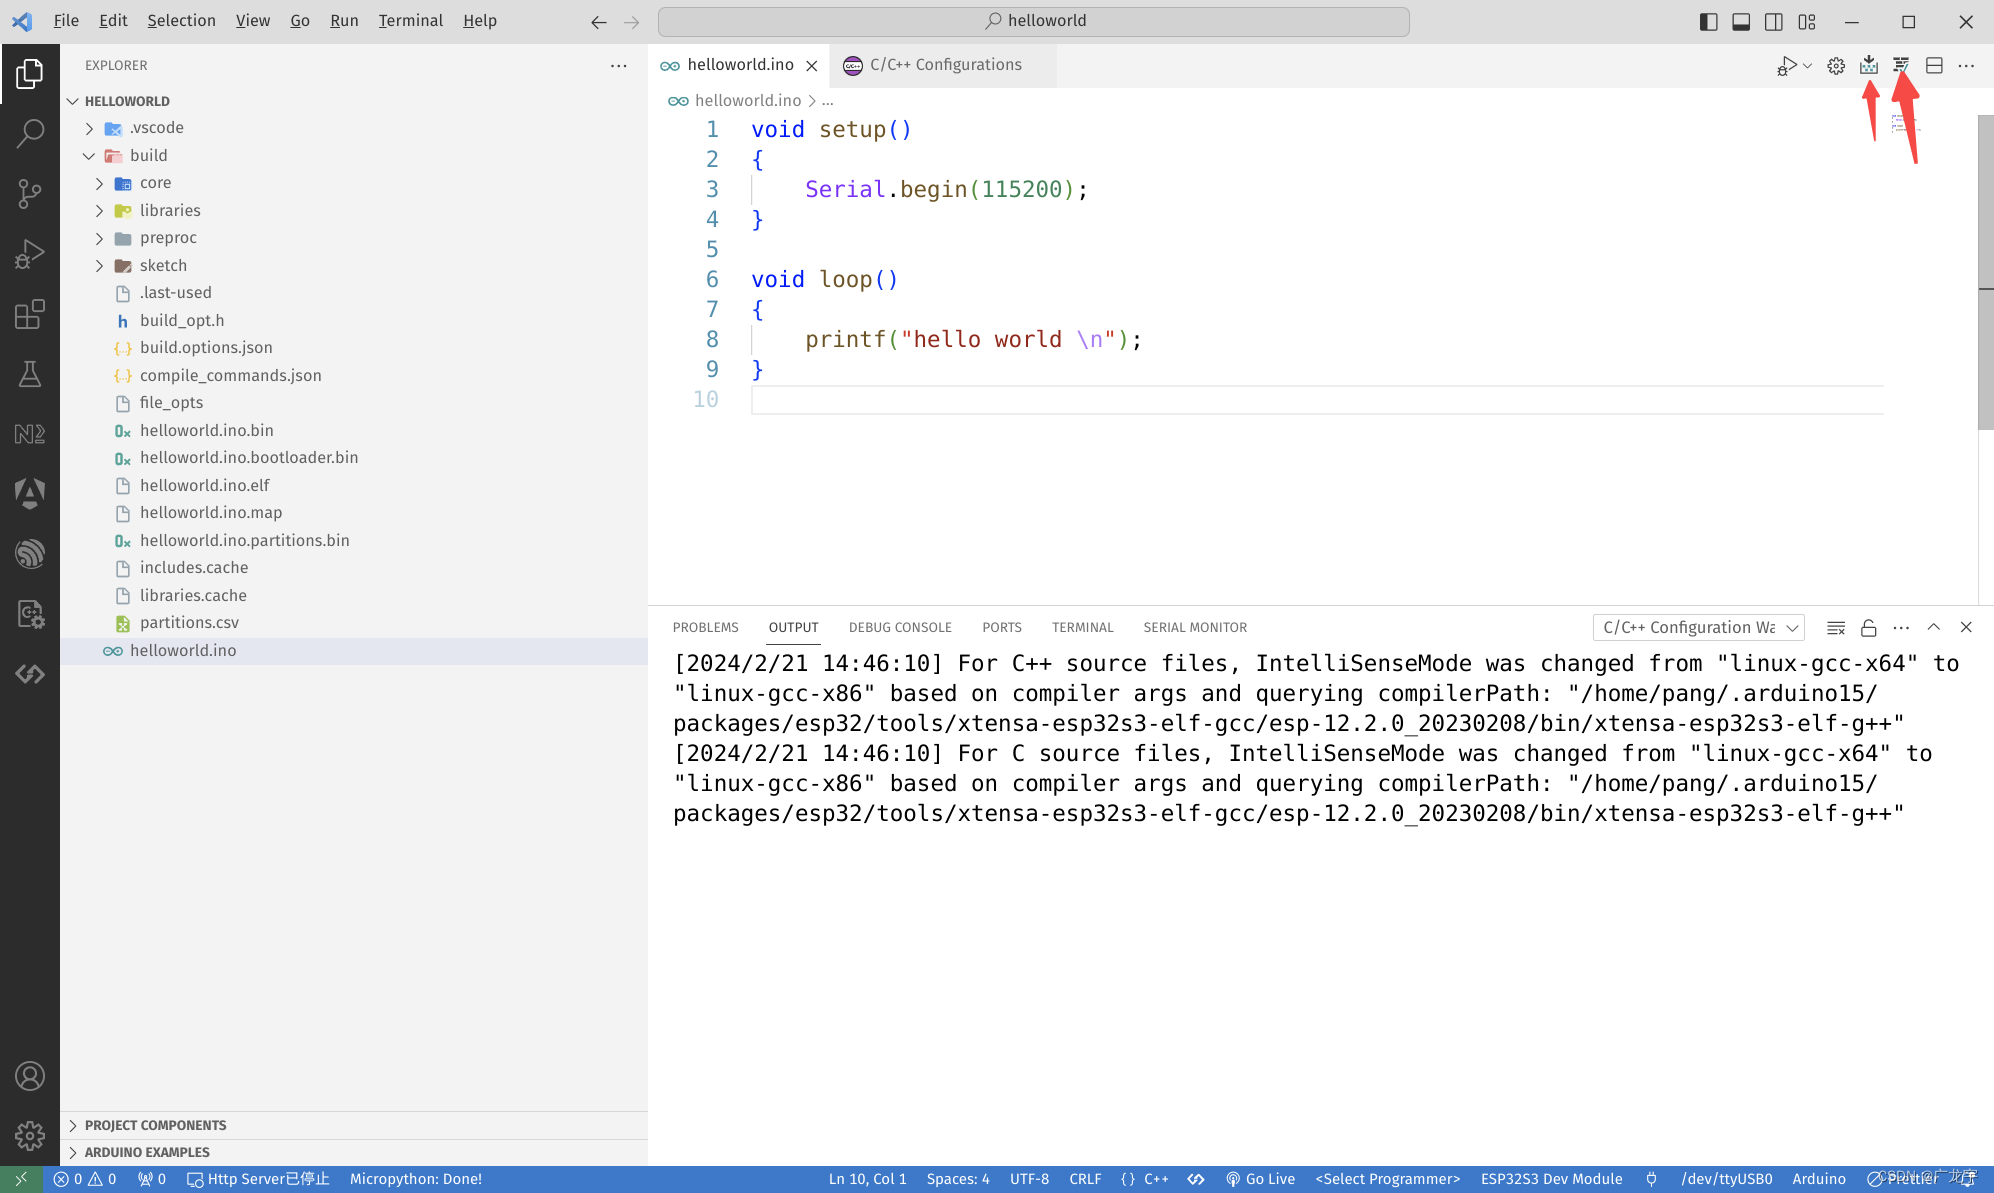Image resolution: width=1994 pixels, height=1193 pixels.
Task: Open the Extensions view
Action: click(x=30, y=313)
